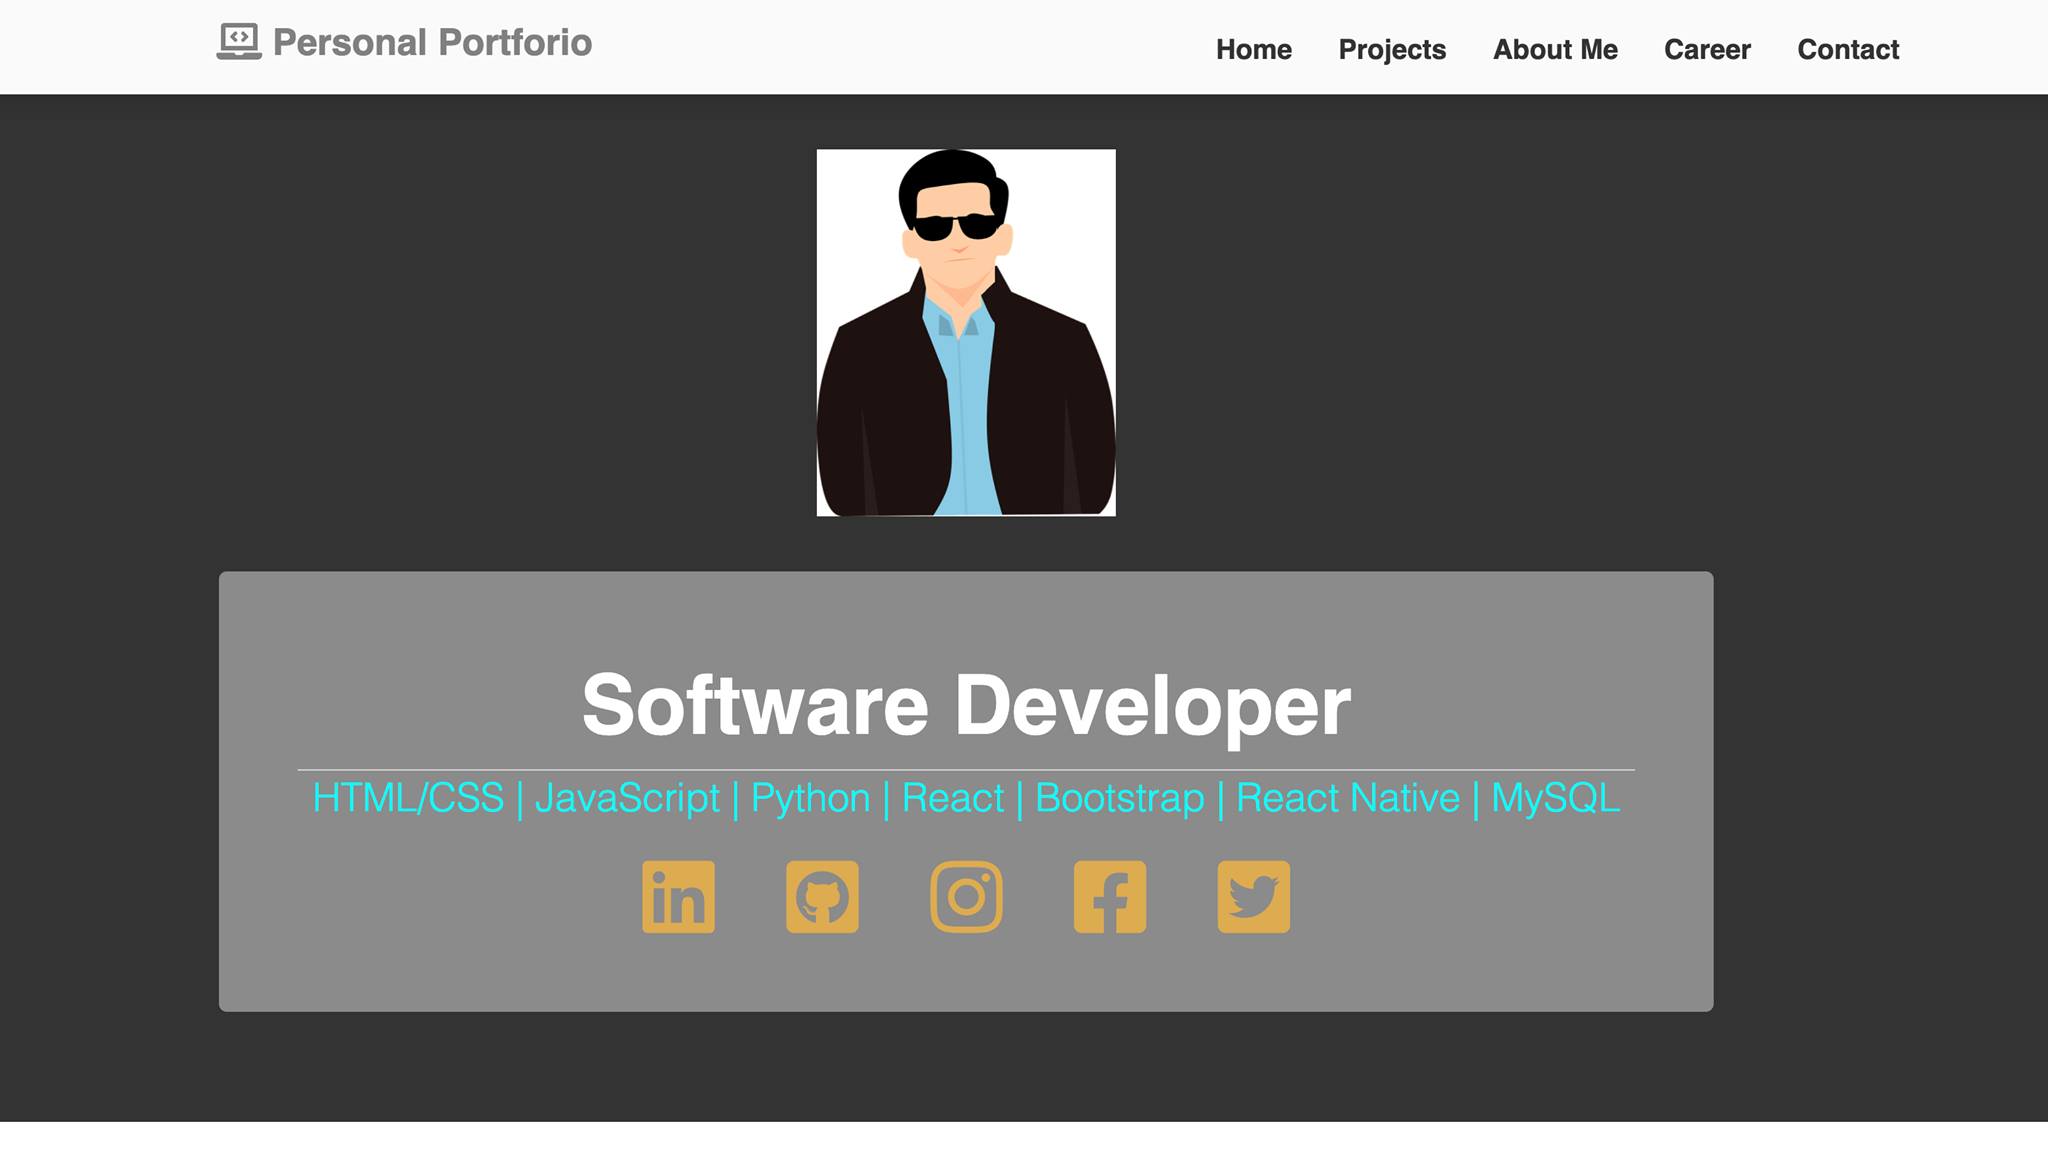This screenshot has height=1152, width=2048.
Task: Click the HTML/CSS skill link
Action: point(409,798)
